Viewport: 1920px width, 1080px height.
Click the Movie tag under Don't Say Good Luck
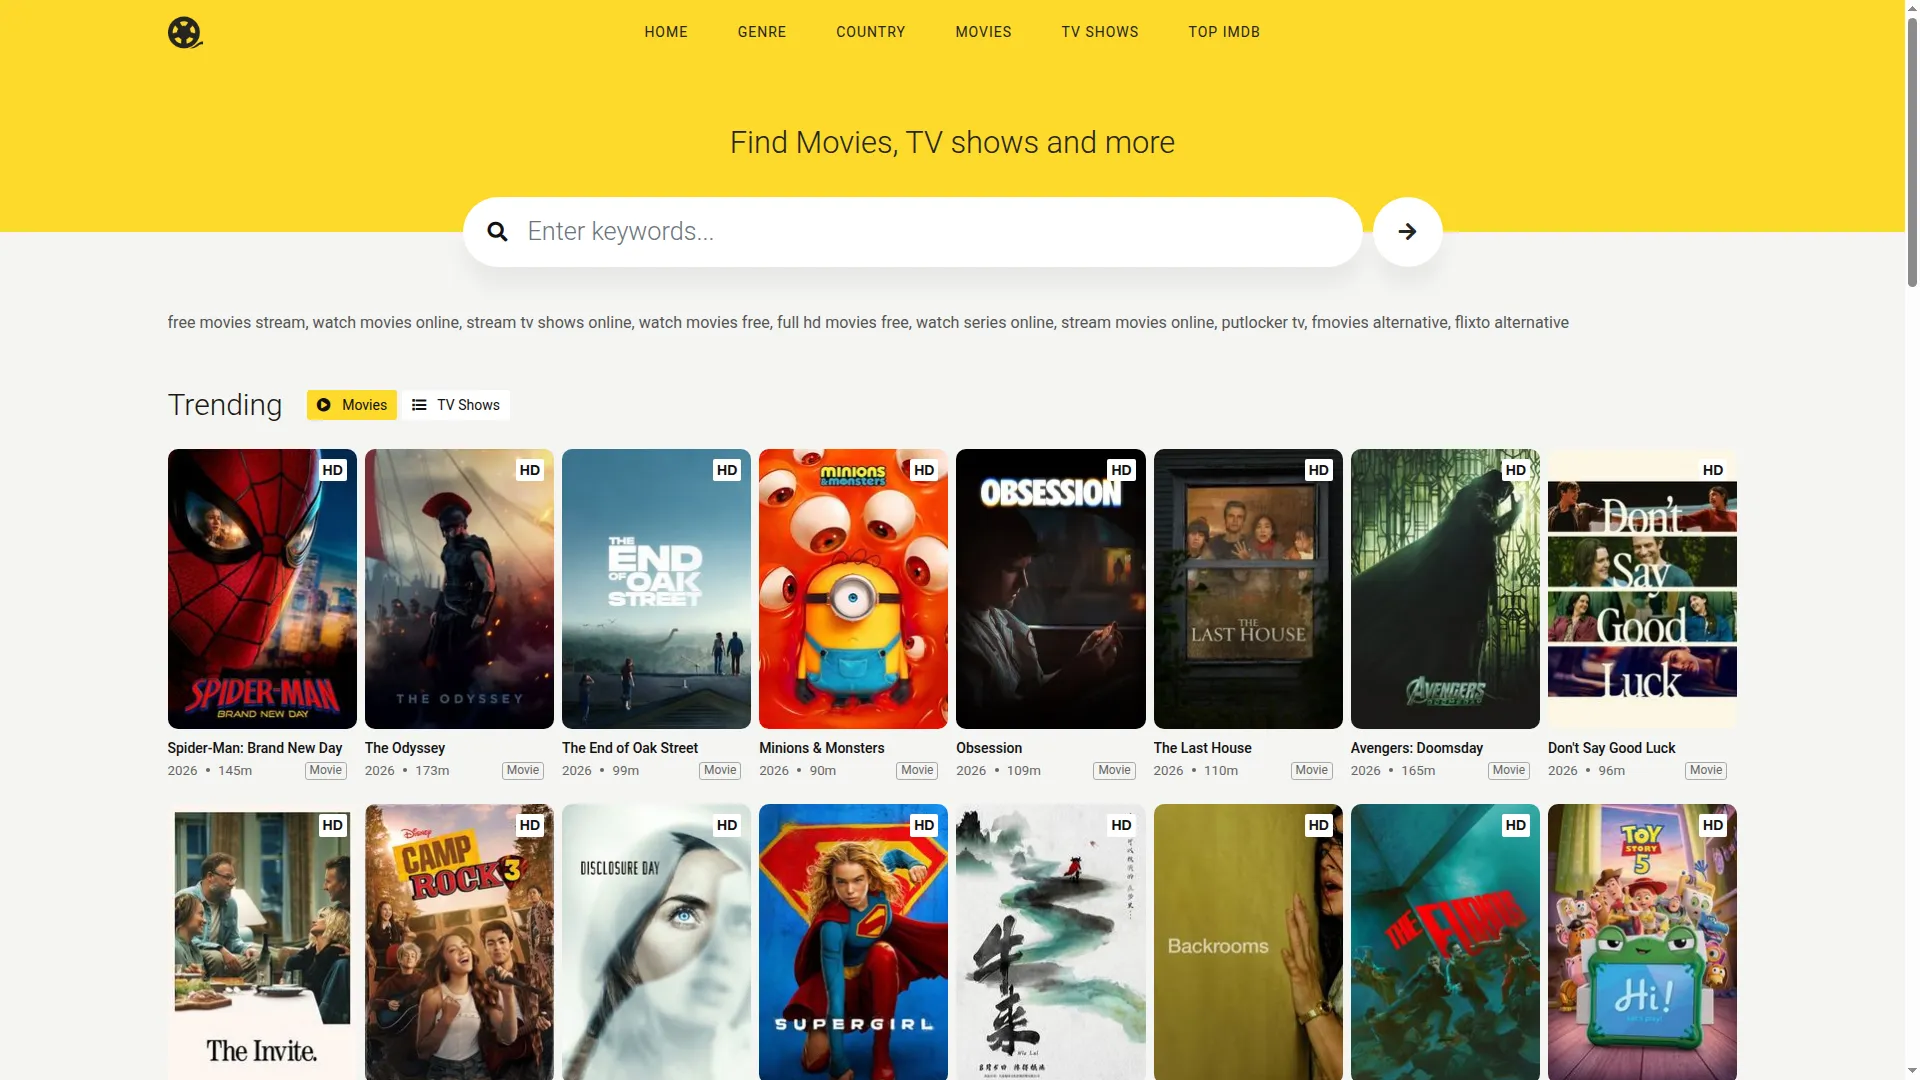(1706, 771)
